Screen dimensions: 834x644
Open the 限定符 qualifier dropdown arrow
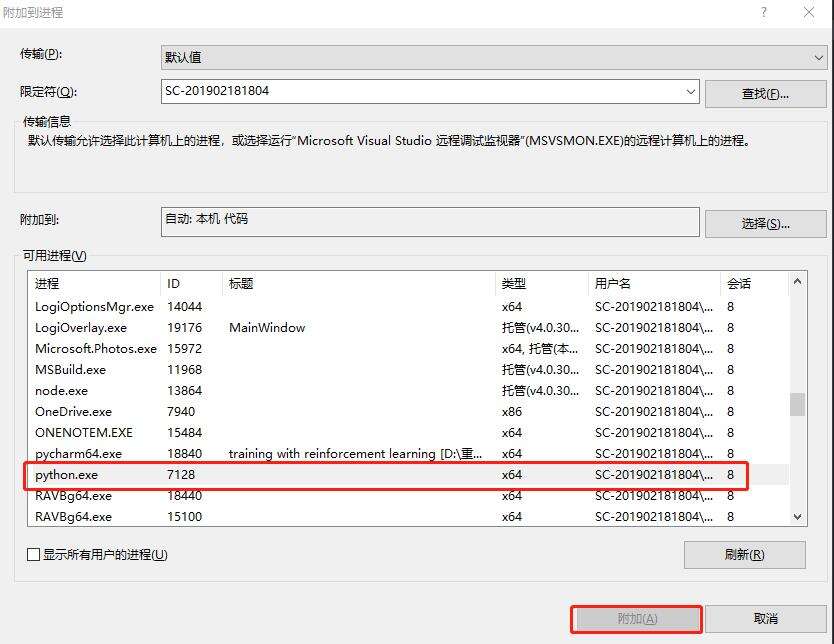[696, 91]
